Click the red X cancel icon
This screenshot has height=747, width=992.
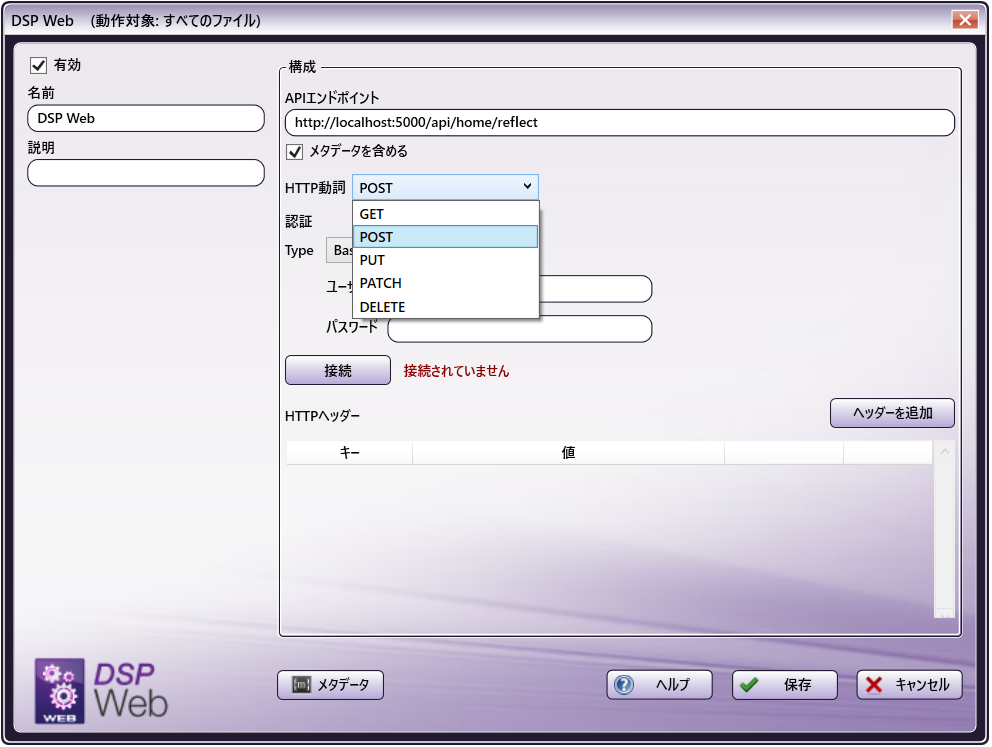pyautogui.click(x=874, y=686)
